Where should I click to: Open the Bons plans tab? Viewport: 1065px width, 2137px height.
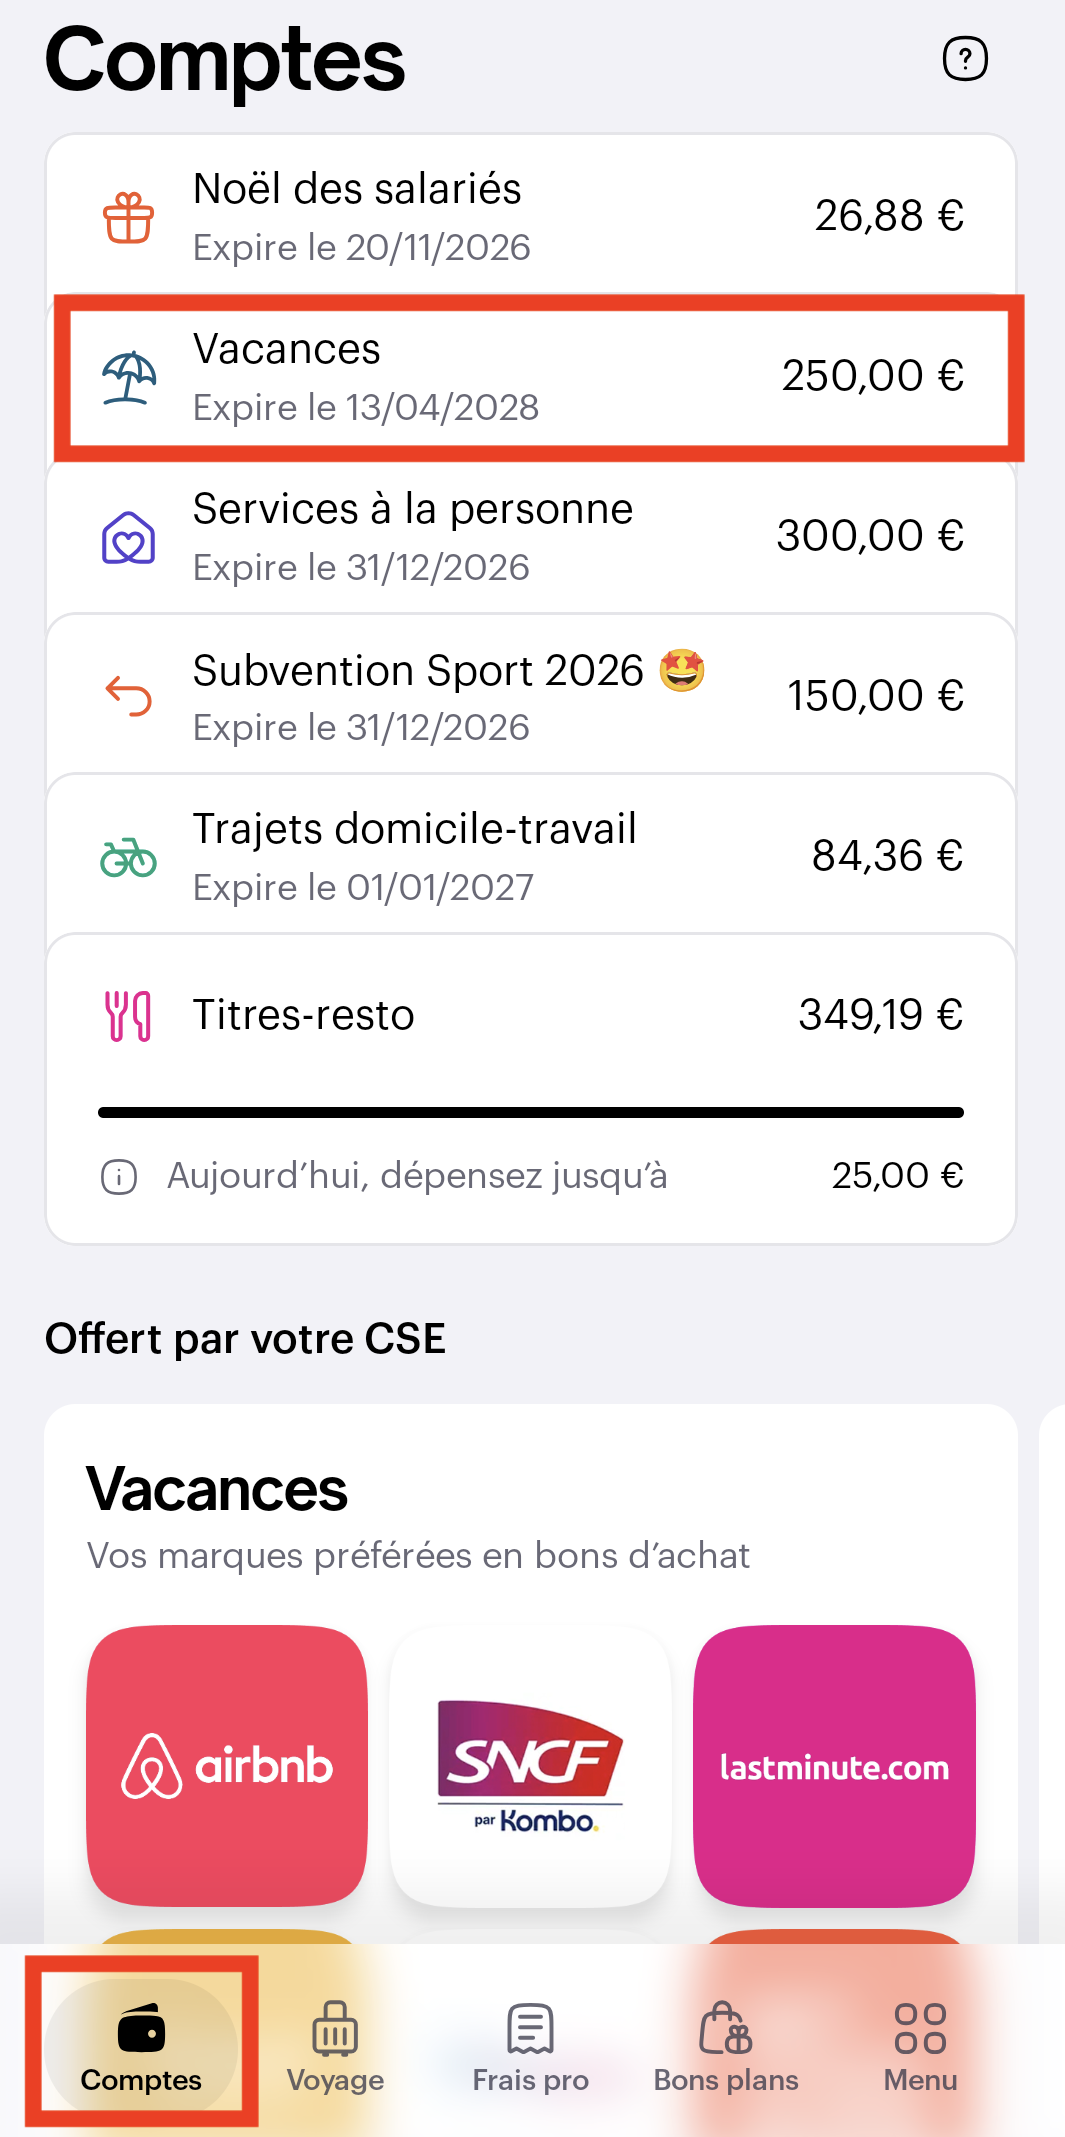[x=726, y=2047]
